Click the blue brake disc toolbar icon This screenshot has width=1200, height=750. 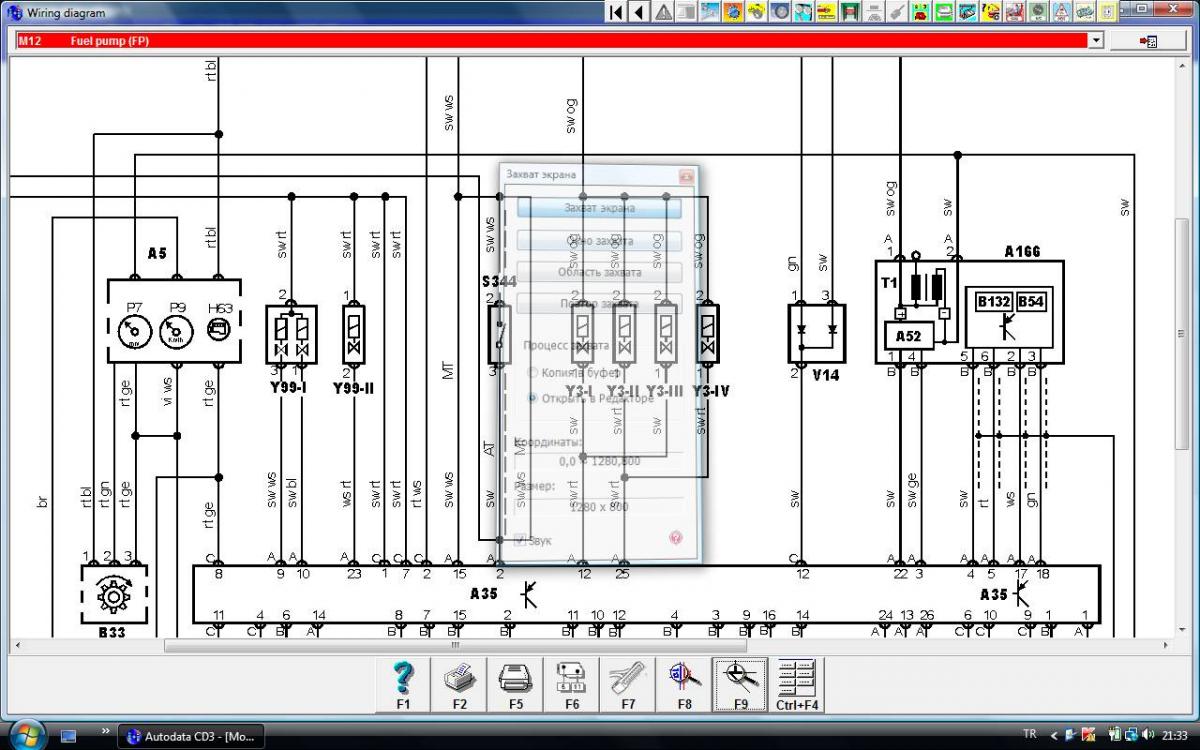point(781,12)
